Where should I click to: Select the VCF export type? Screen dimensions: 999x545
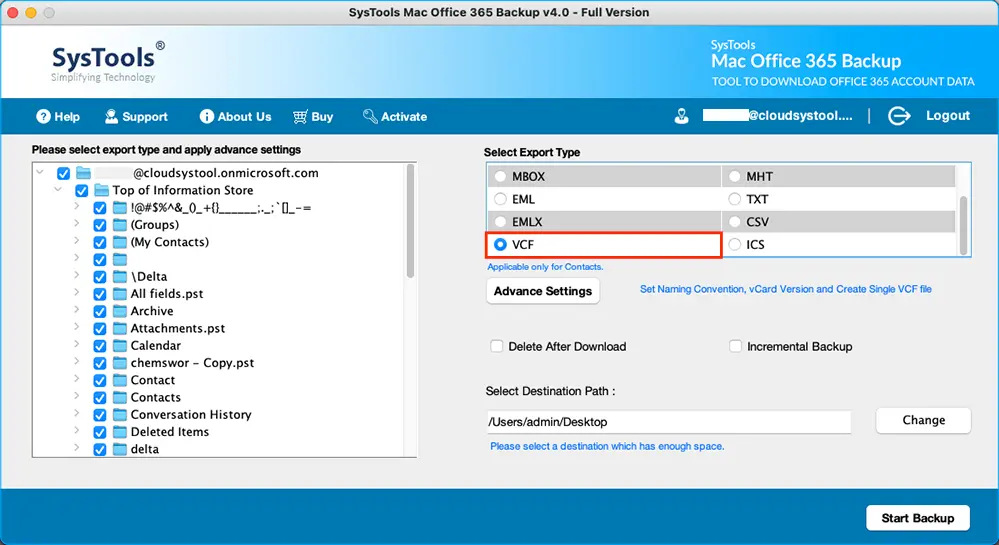coord(501,245)
